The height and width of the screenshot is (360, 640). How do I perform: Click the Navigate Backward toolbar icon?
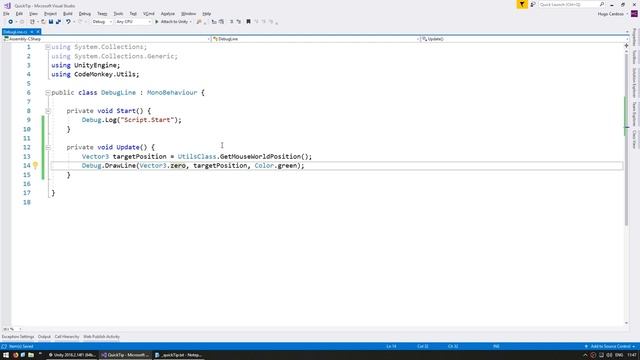pos(10,22)
